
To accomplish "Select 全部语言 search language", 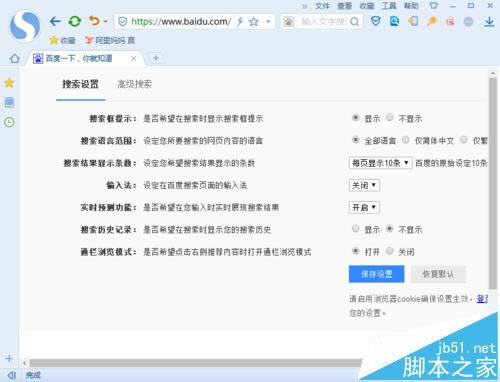I will tap(356, 140).
